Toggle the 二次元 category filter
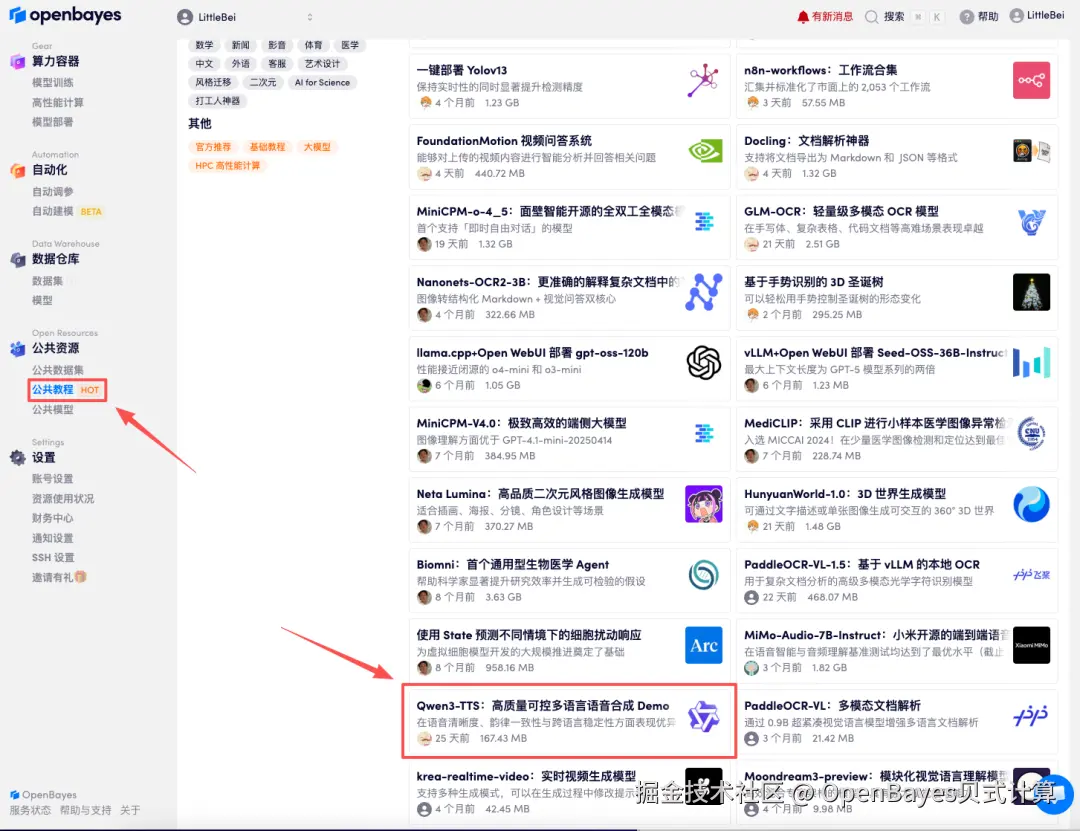 (x=263, y=82)
